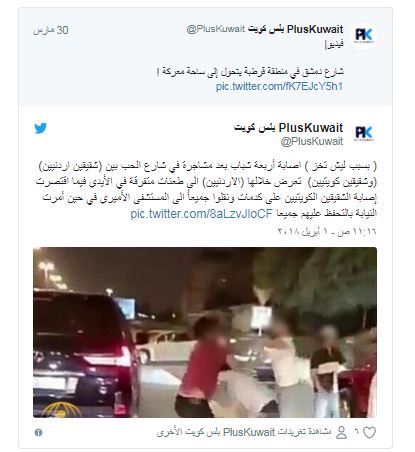
Task: Click the main tweet Arabic body text
Action: 206,189
